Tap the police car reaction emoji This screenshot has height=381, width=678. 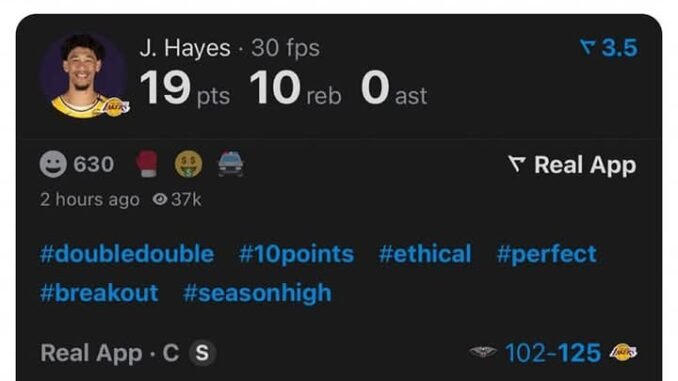(x=230, y=164)
